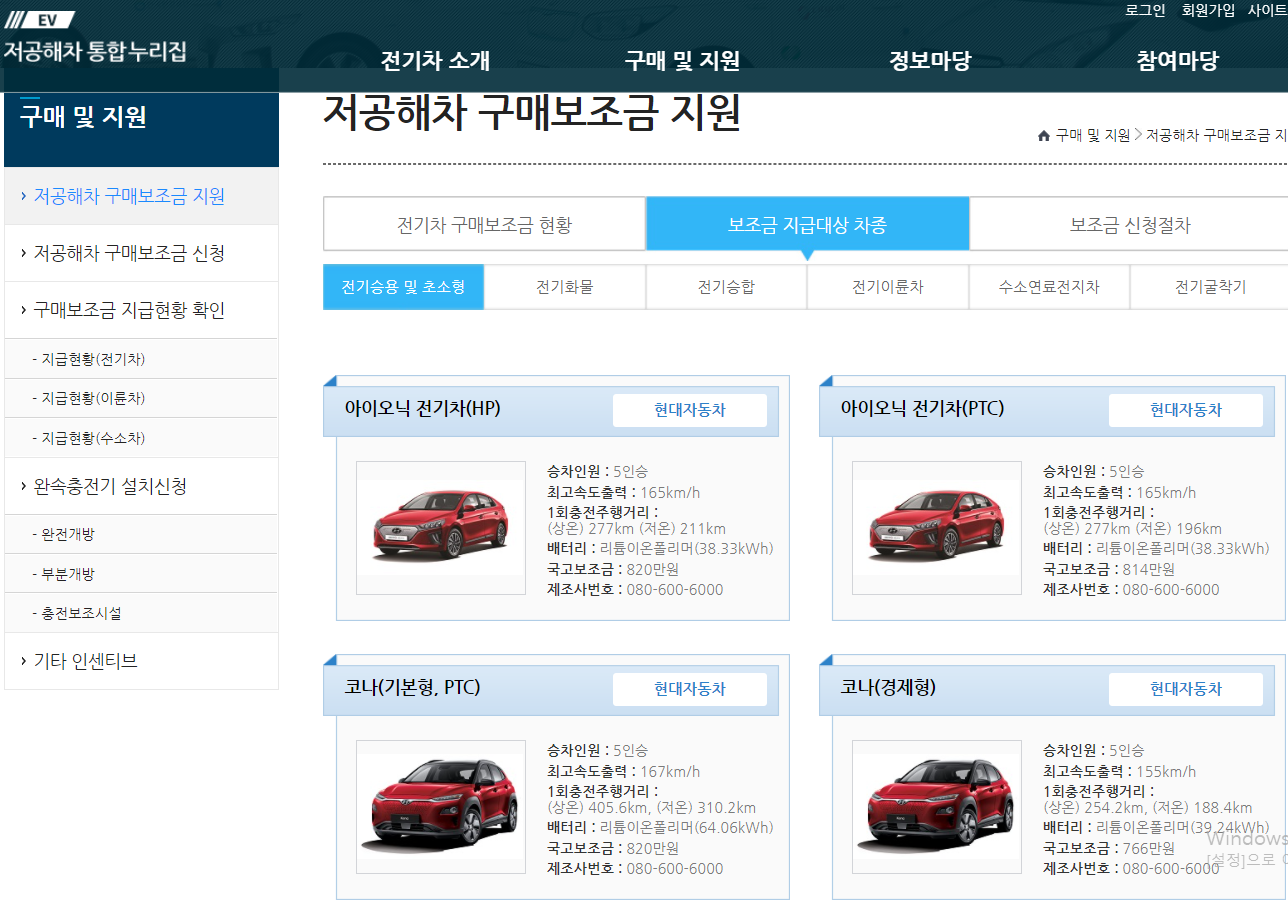Click the 구매 및 지원 breadcrumb link
This screenshot has width=1288, height=902.
pos(1092,136)
